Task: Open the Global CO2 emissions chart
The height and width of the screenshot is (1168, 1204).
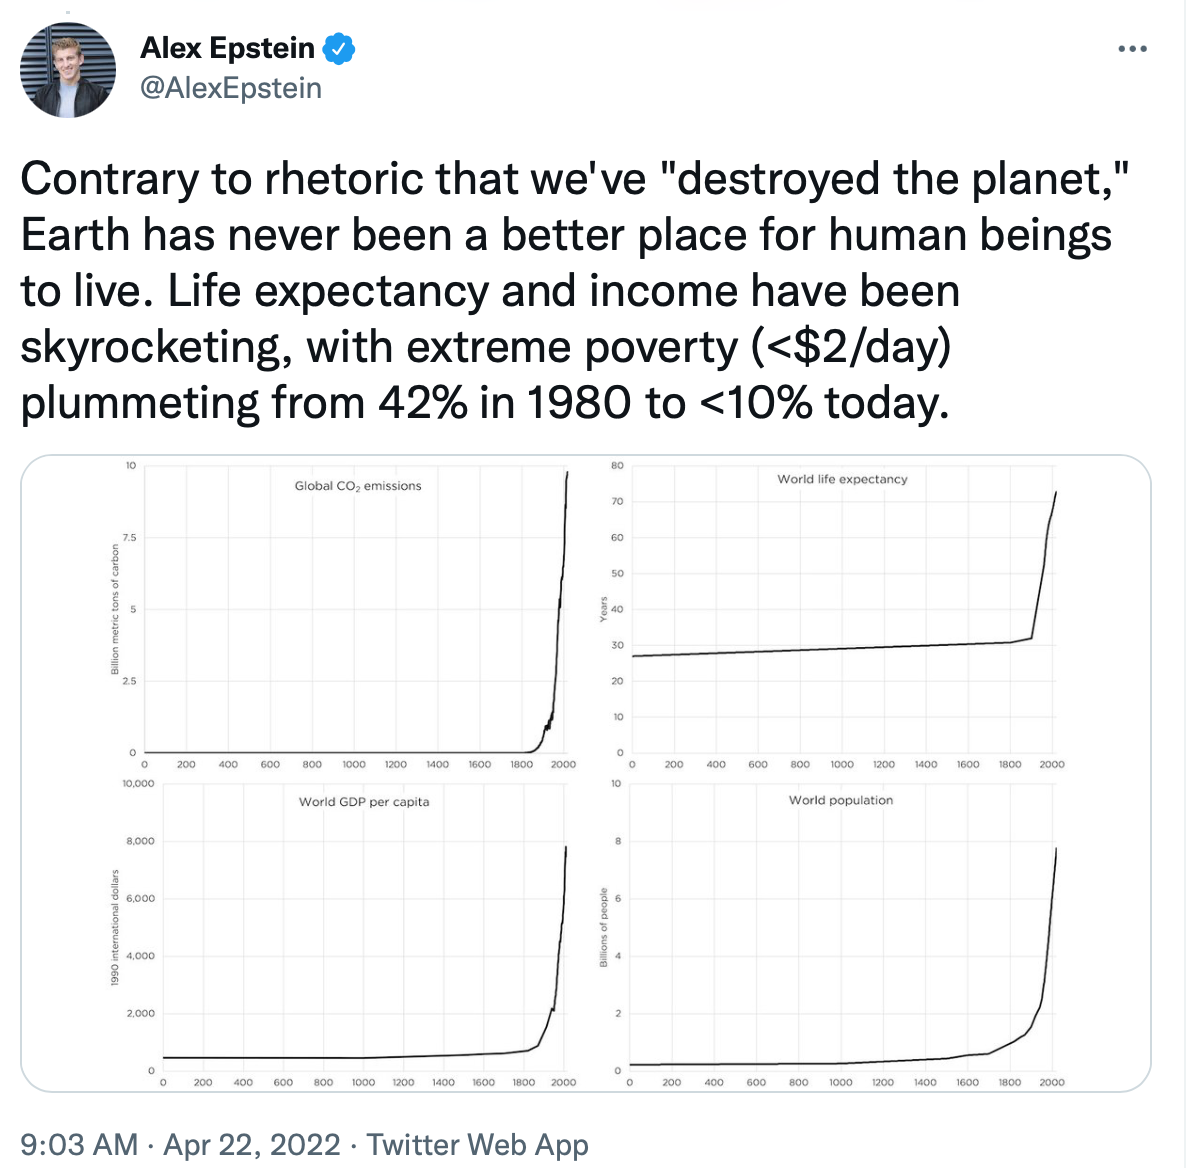Action: (x=350, y=620)
